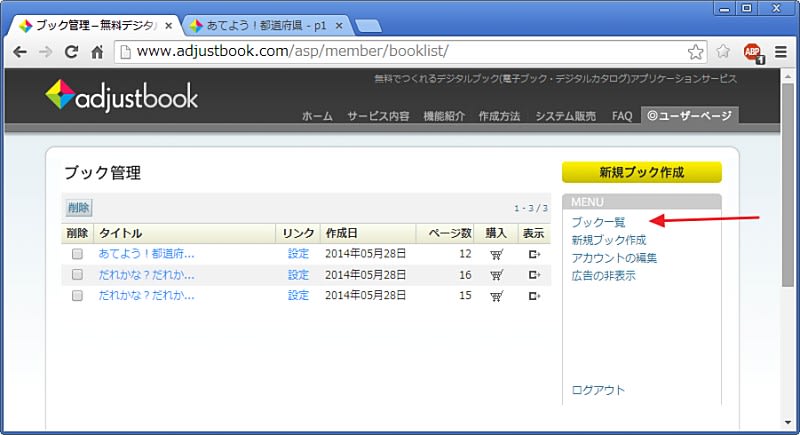Viewport: 800px width, 435px height.
Task: Open the Chrome hamburger menu
Action: pyautogui.click(x=781, y=52)
